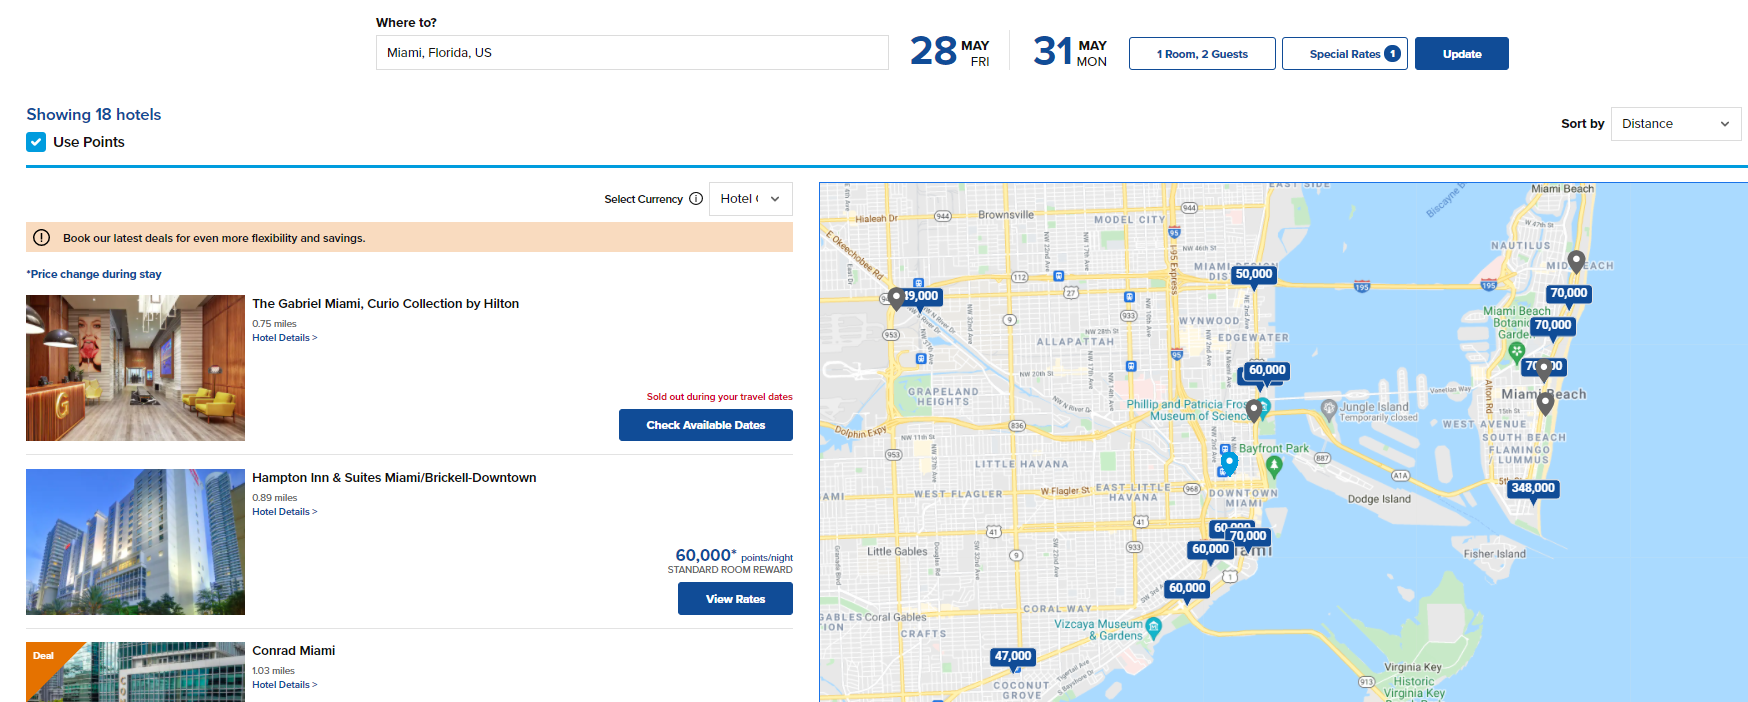Click 'Book our latest deals' banner text
The height and width of the screenshot is (702, 1748).
[214, 238]
